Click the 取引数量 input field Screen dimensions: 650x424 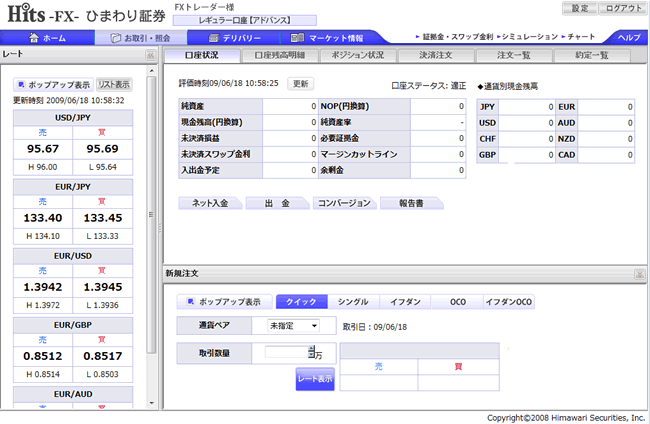pos(286,352)
